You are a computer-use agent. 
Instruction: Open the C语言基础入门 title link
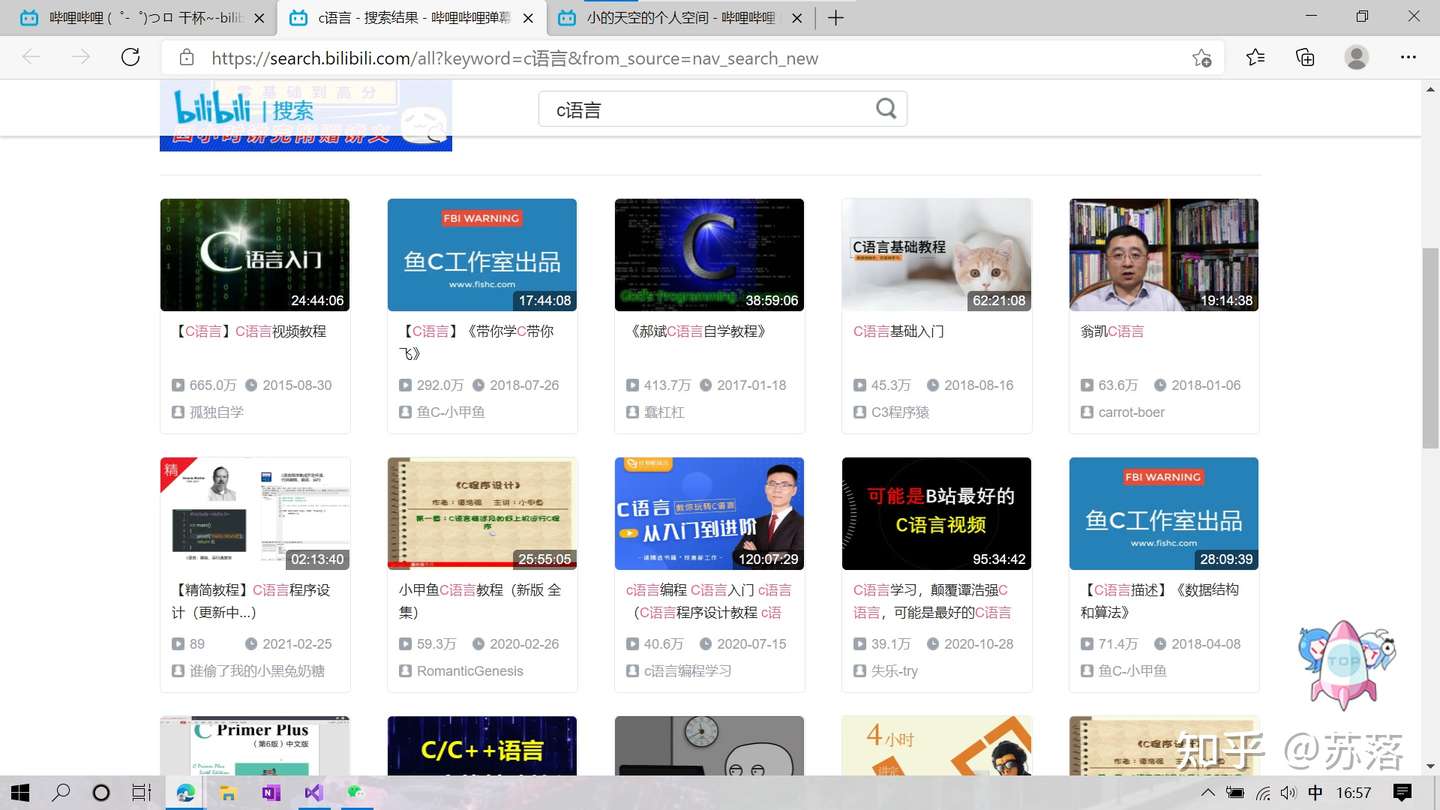click(x=898, y=331)
